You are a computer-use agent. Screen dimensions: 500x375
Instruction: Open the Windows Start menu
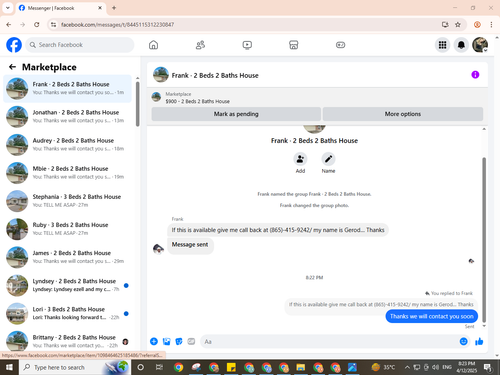[x=9, y=367]
